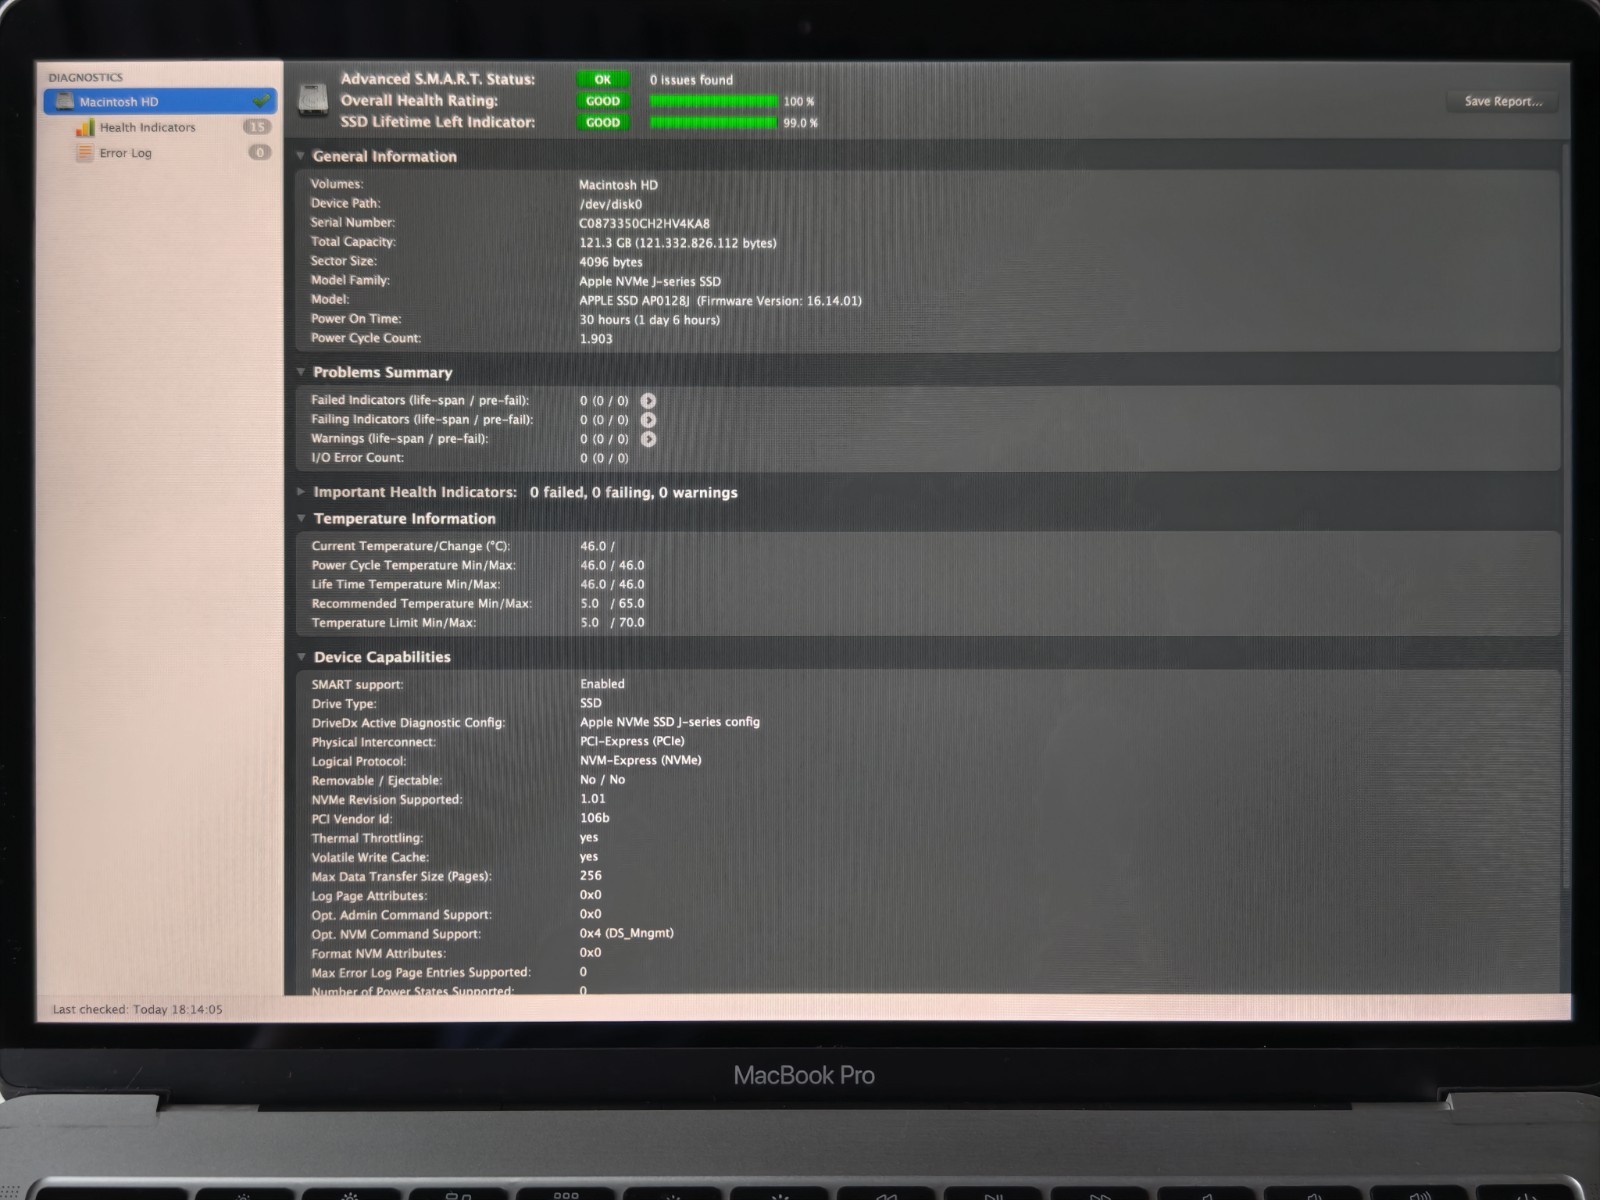Click the GOOD badge for Overall Health Rating
Screen dimensions: 1600x1200
click(x=602, y=101)
